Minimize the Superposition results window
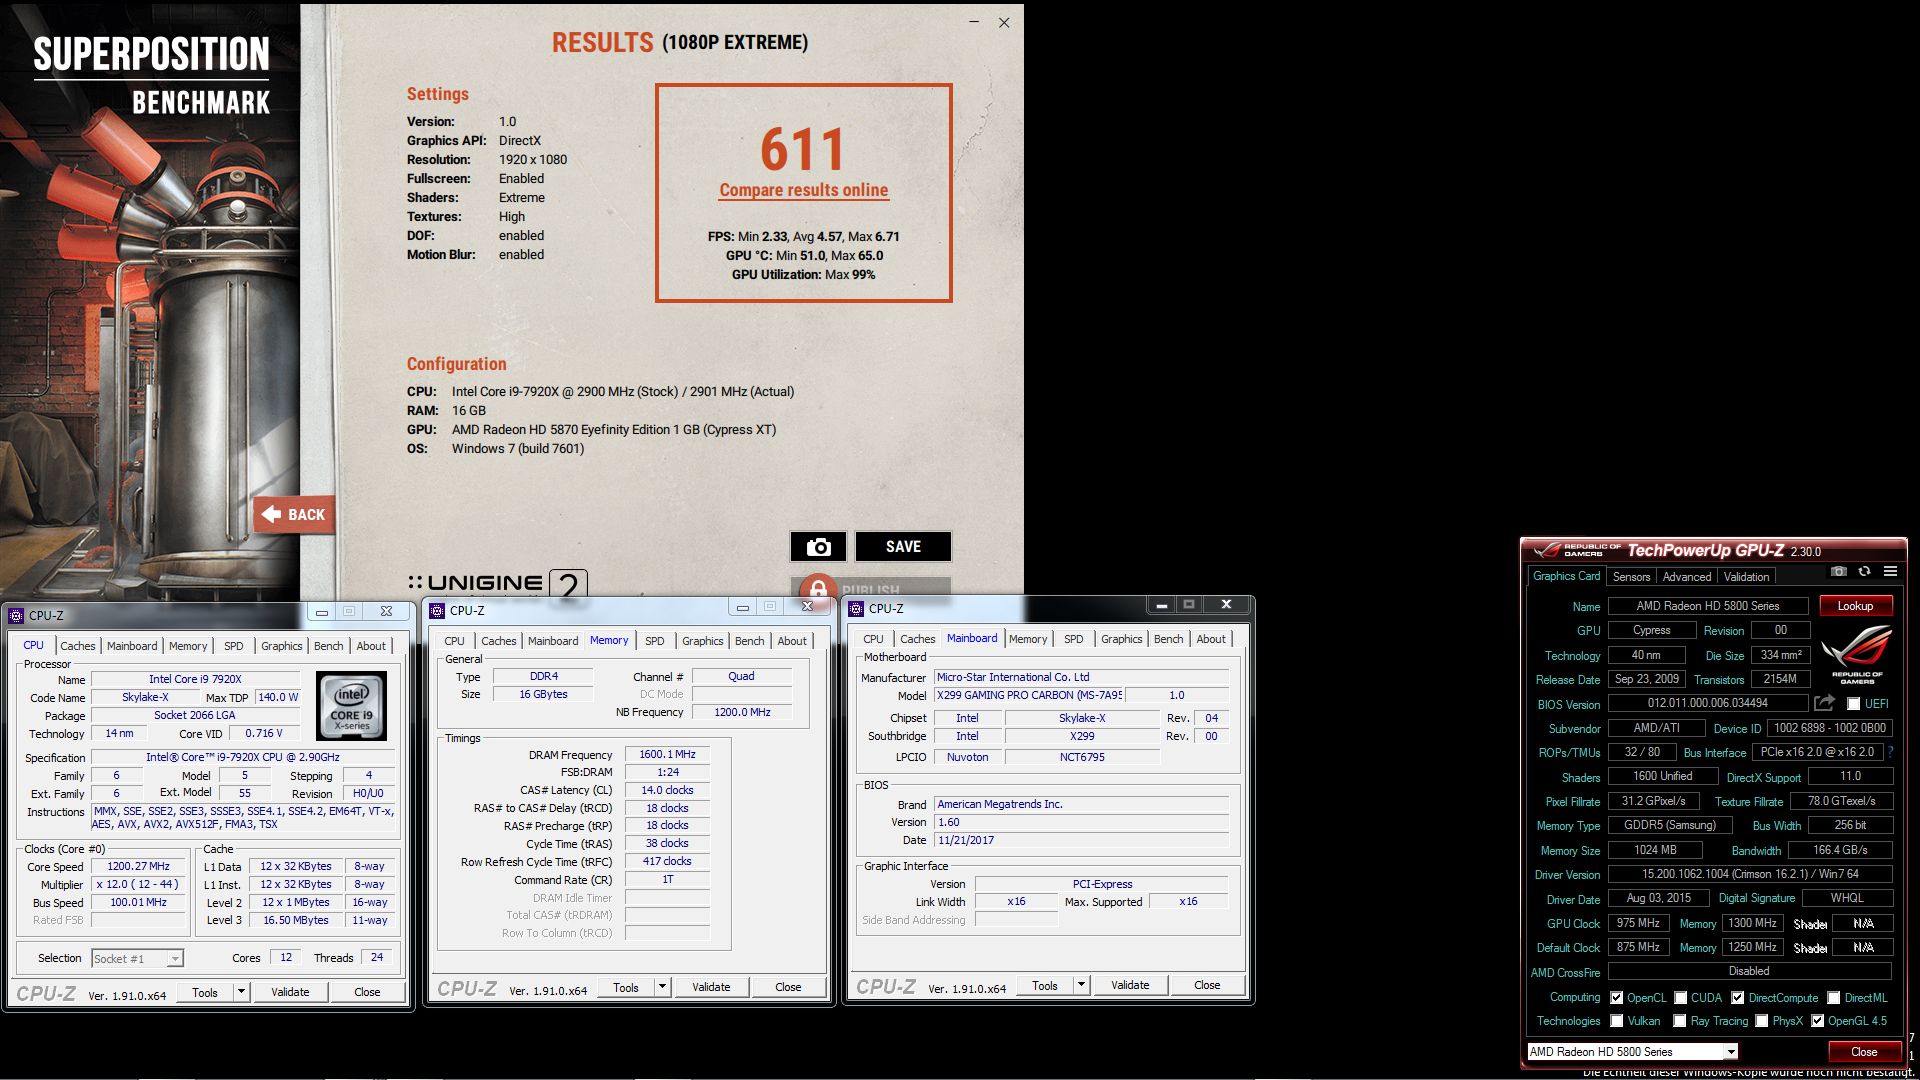This screenshot has height=1080, width=1920. (974, 22)
